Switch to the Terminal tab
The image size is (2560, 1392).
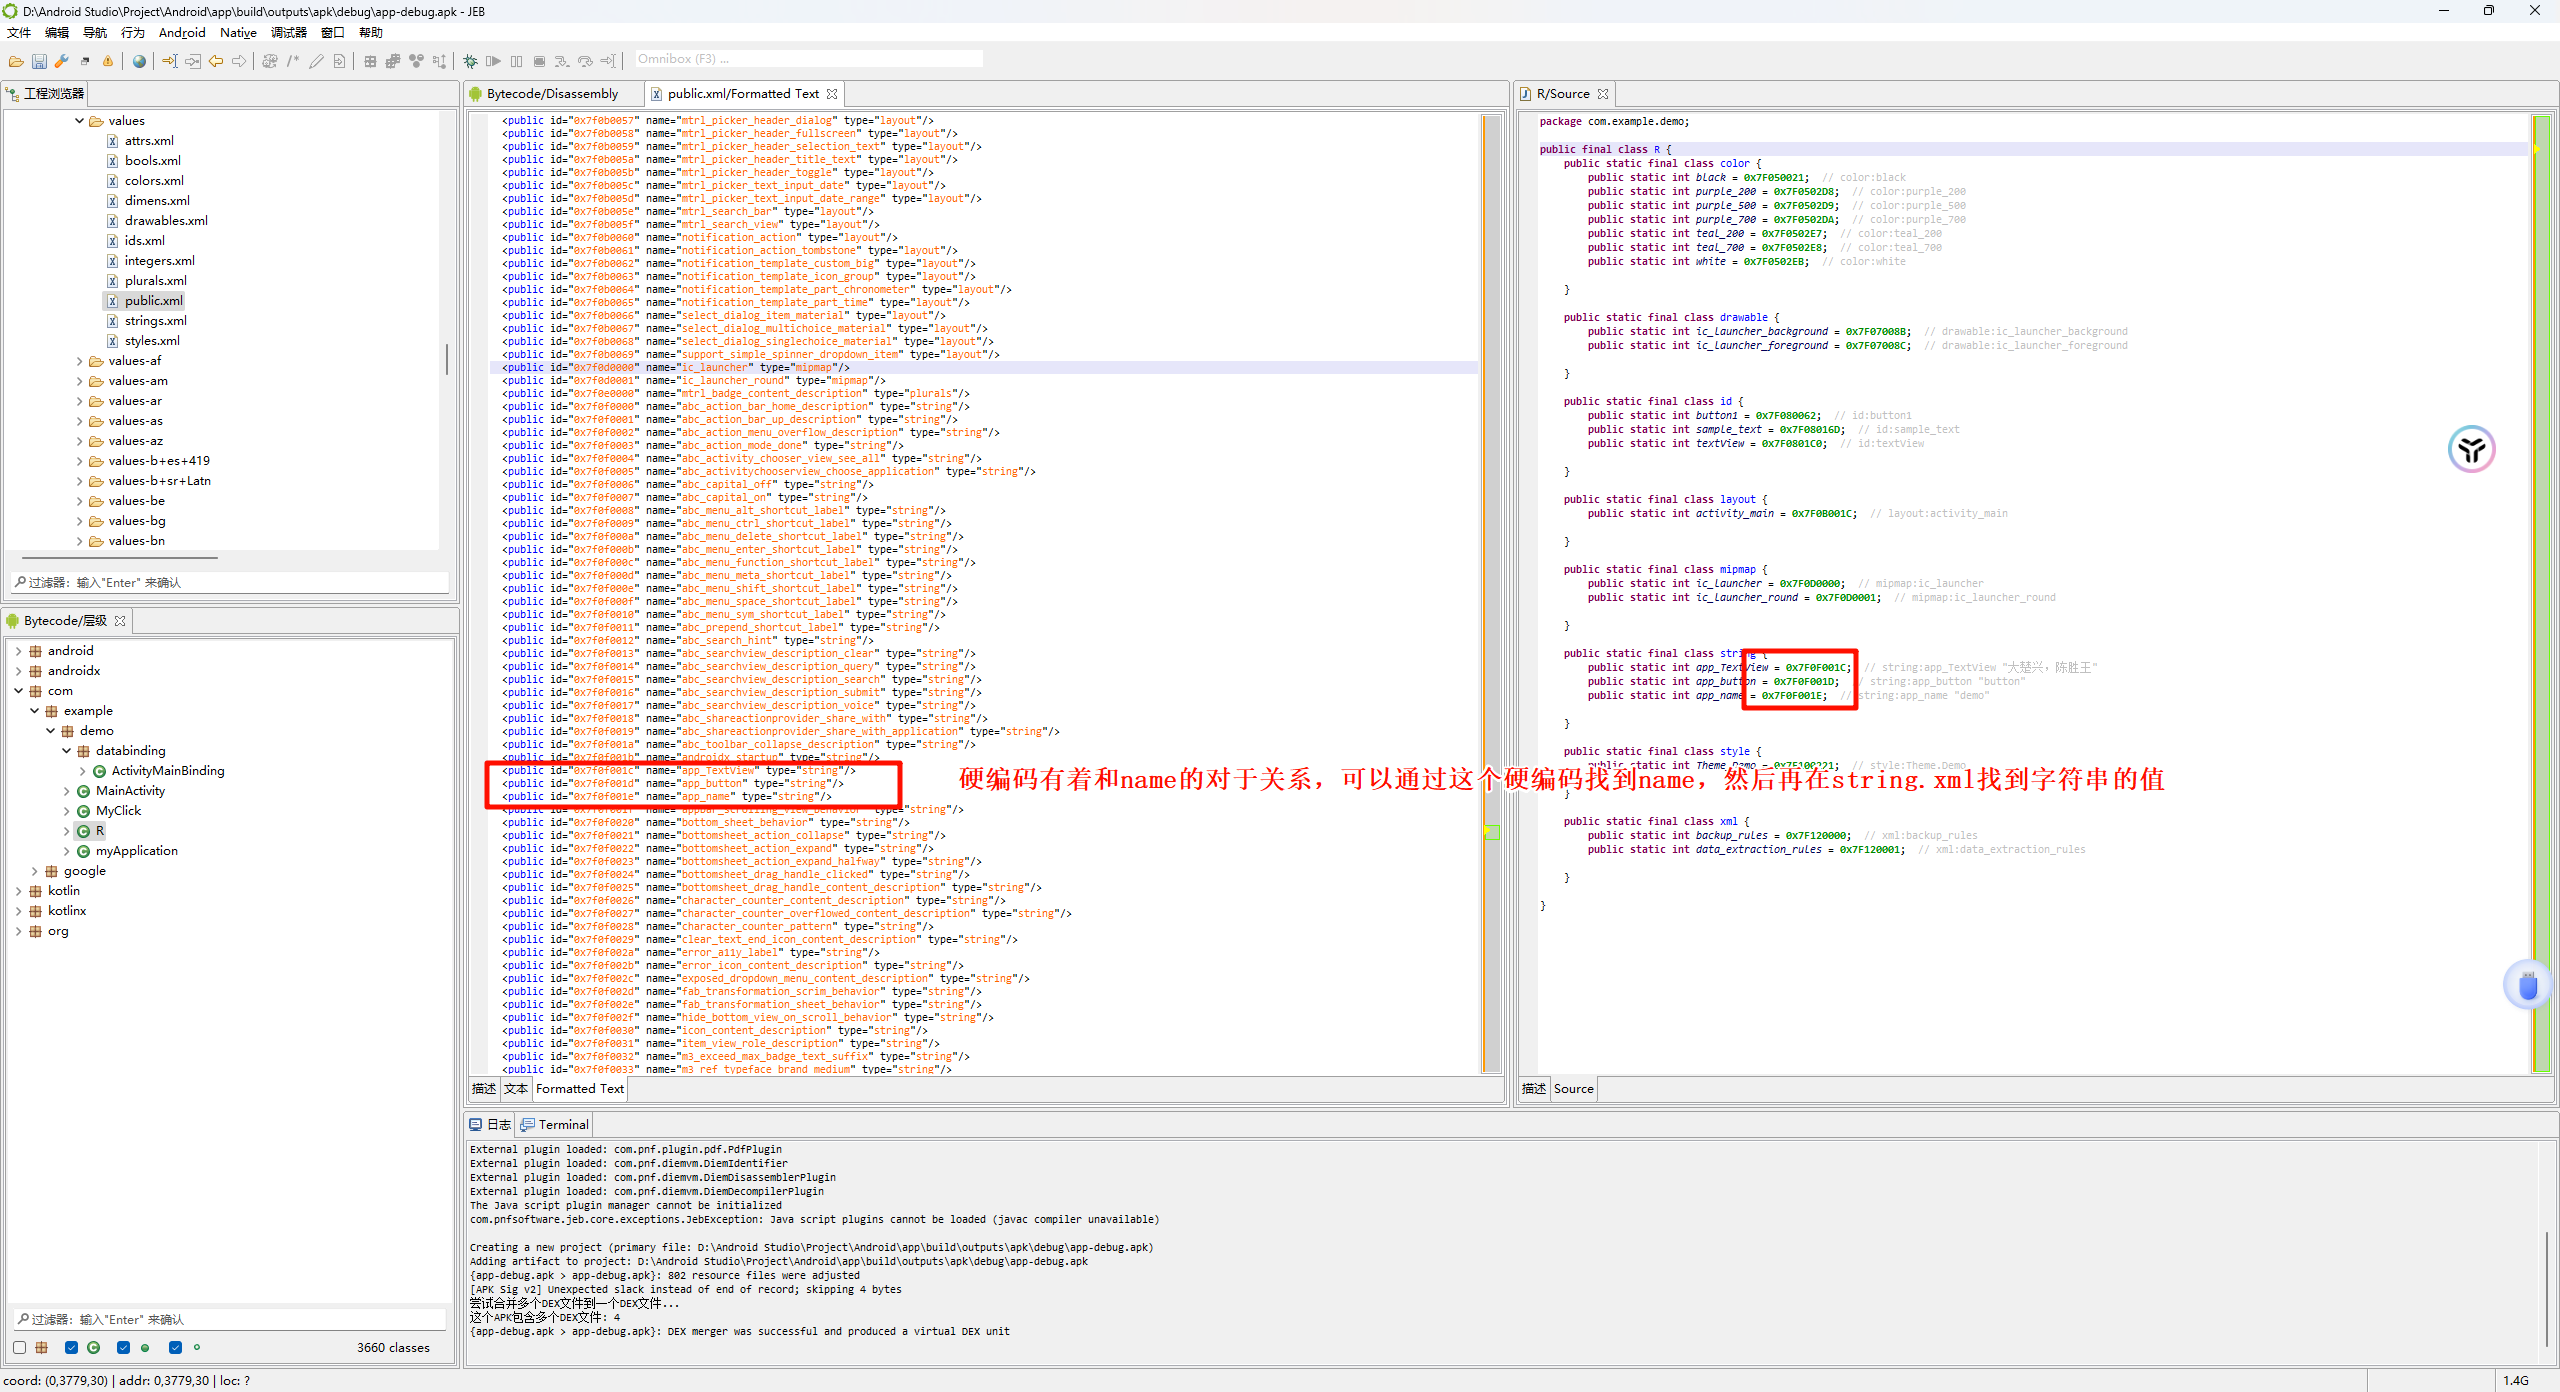point(563,1125)
